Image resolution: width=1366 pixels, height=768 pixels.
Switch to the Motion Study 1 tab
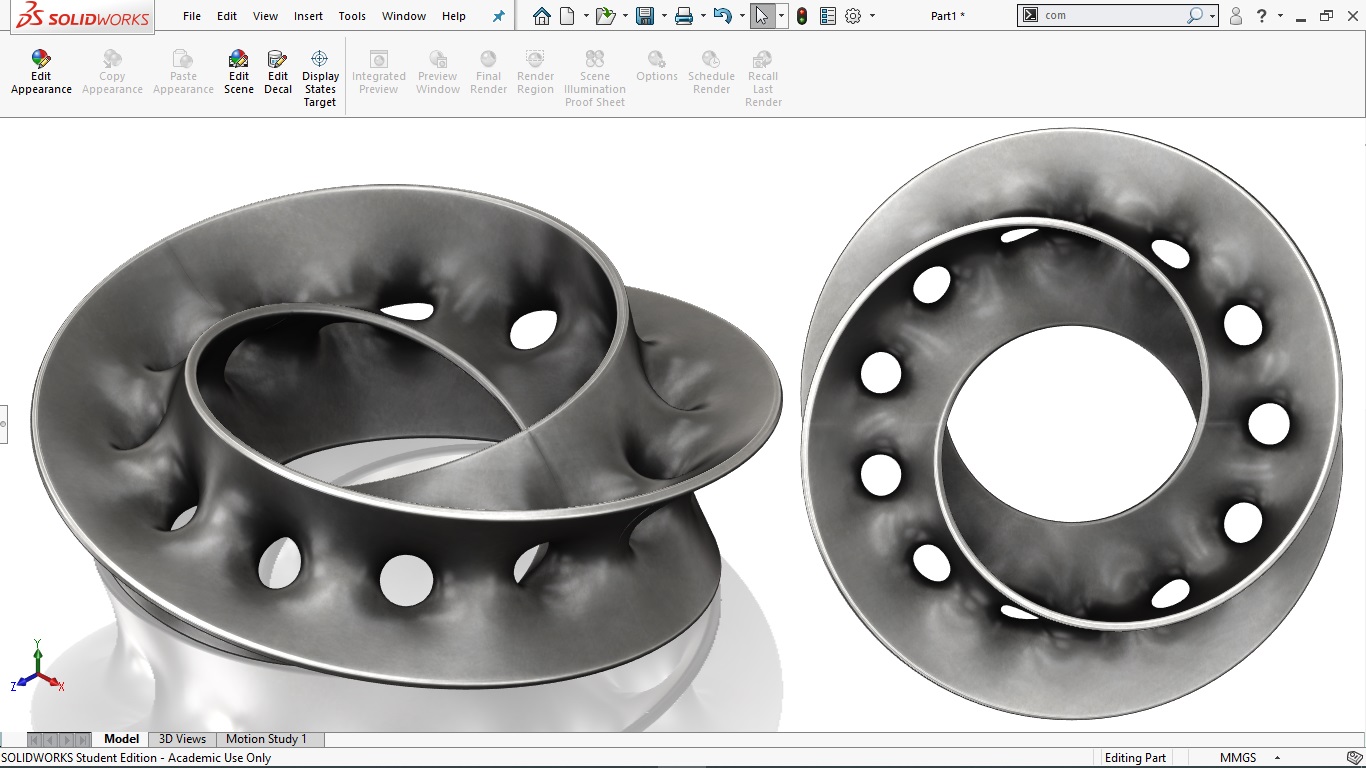(266, 739)
